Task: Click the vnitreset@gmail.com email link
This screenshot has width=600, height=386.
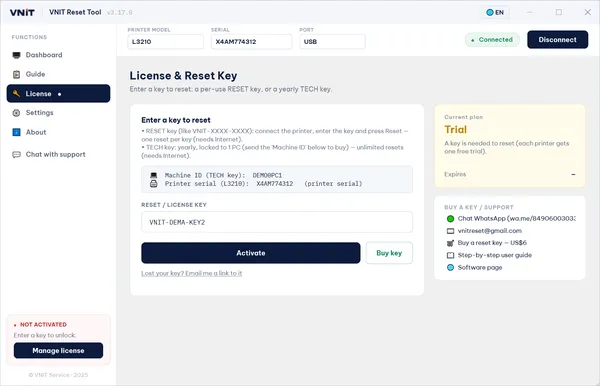Action: point(489,231)
